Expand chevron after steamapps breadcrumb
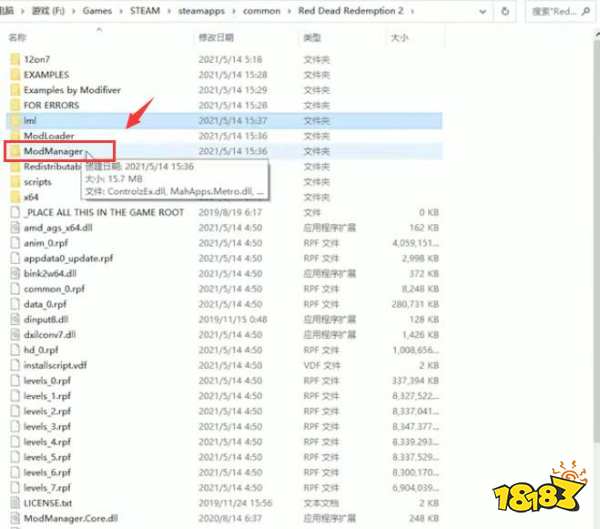 [x=234, y=11]
